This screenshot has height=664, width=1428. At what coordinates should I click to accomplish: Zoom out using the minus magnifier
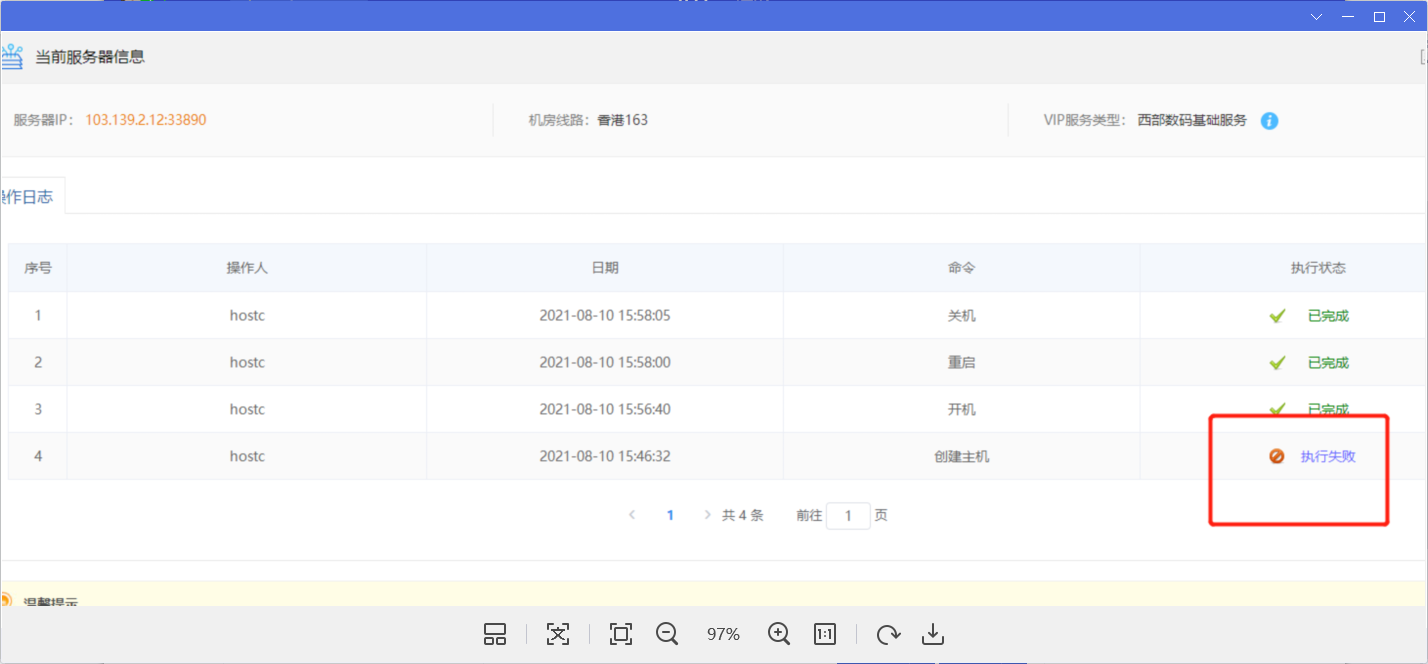(x=667, y=634)
